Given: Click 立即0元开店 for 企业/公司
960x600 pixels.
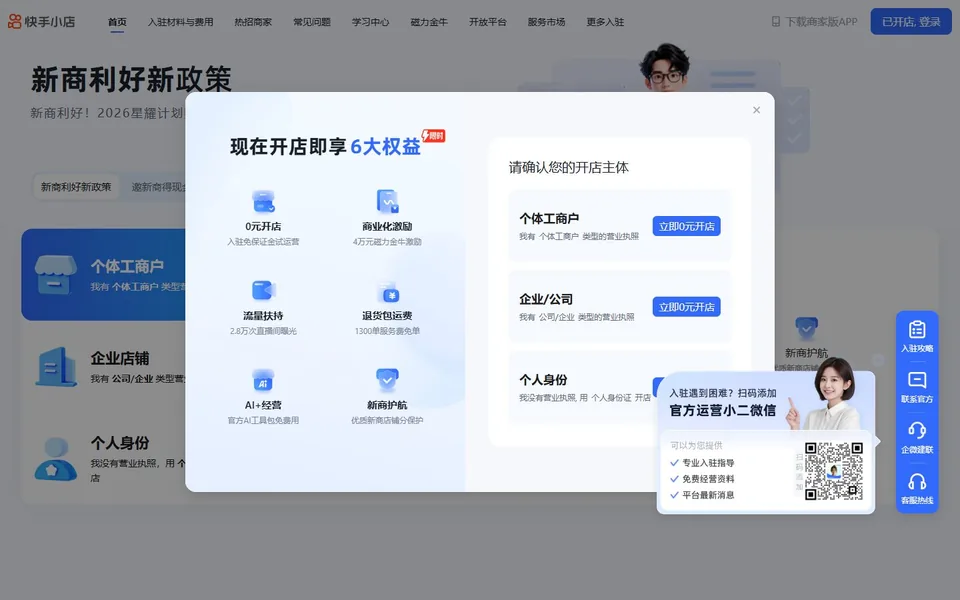Looking at the screenshot, I should pos(686,307).
